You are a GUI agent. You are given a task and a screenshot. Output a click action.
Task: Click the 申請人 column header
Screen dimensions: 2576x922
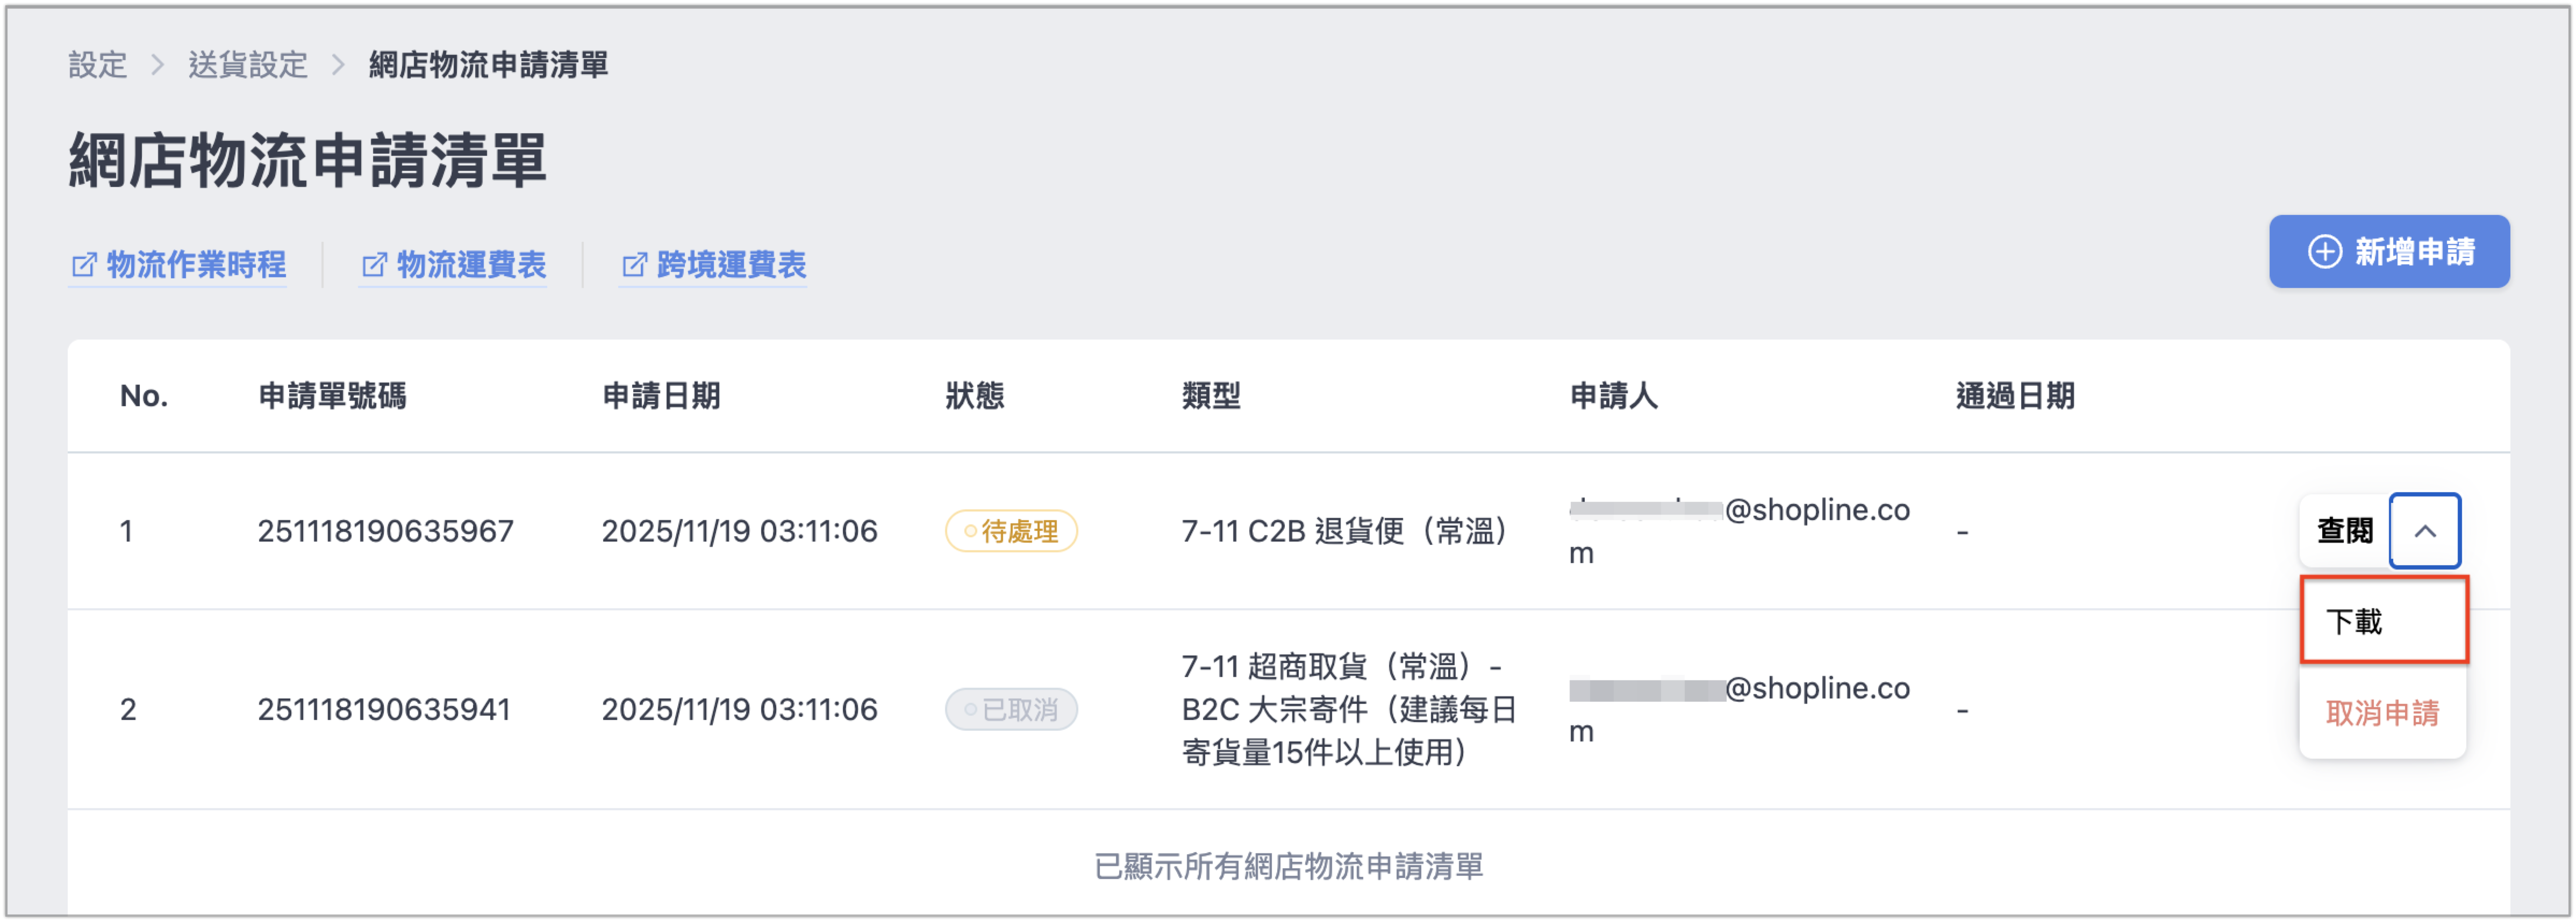(1613, 396)
